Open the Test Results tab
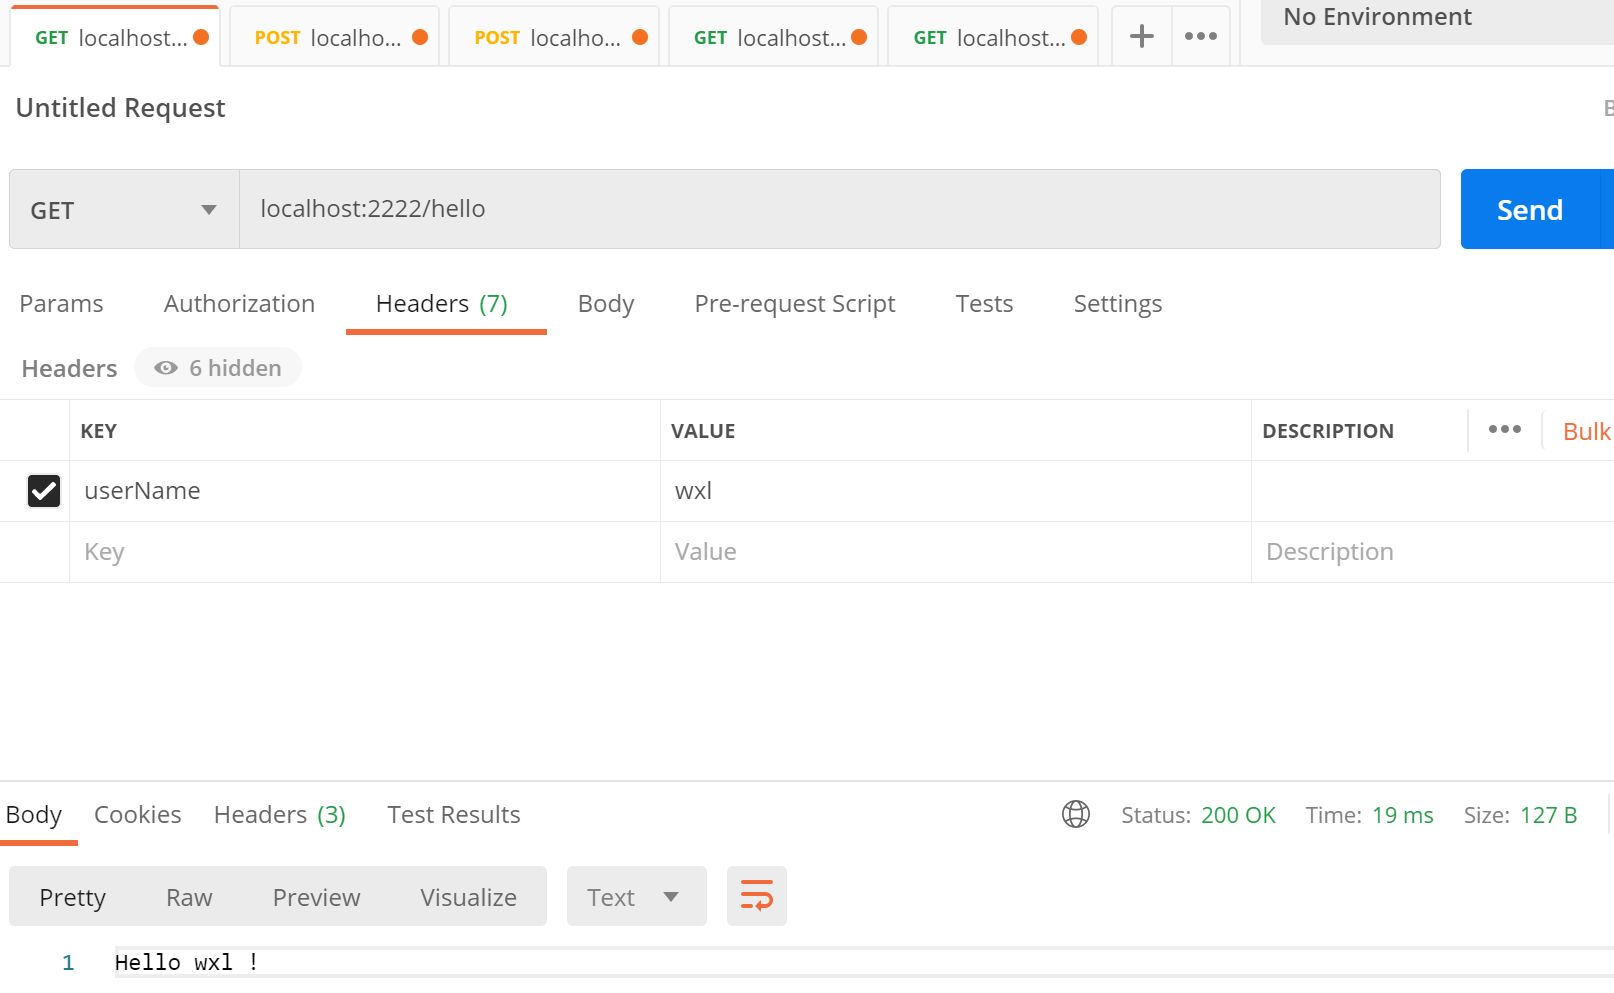The height and width of the screenshot is (993, 1614). coord(454,814)
